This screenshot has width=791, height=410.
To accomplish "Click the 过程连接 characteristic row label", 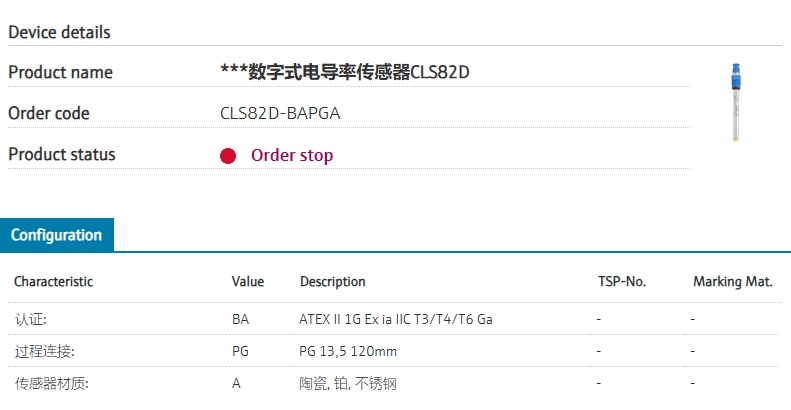I will pyautogui.click(x=45, y=352).
